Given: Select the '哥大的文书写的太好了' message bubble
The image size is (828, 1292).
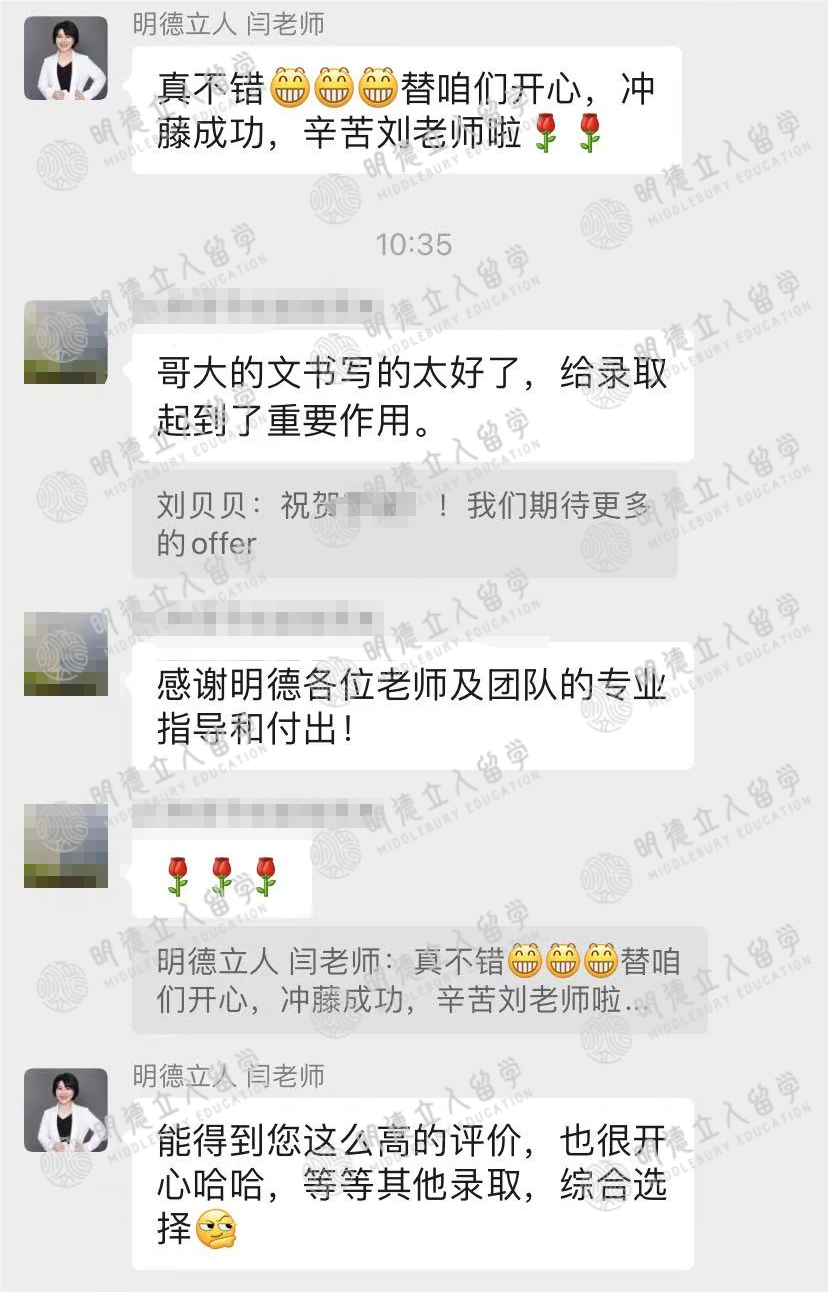Looking at the screenshot, I should pyautogui.click(x=413, y=396).
